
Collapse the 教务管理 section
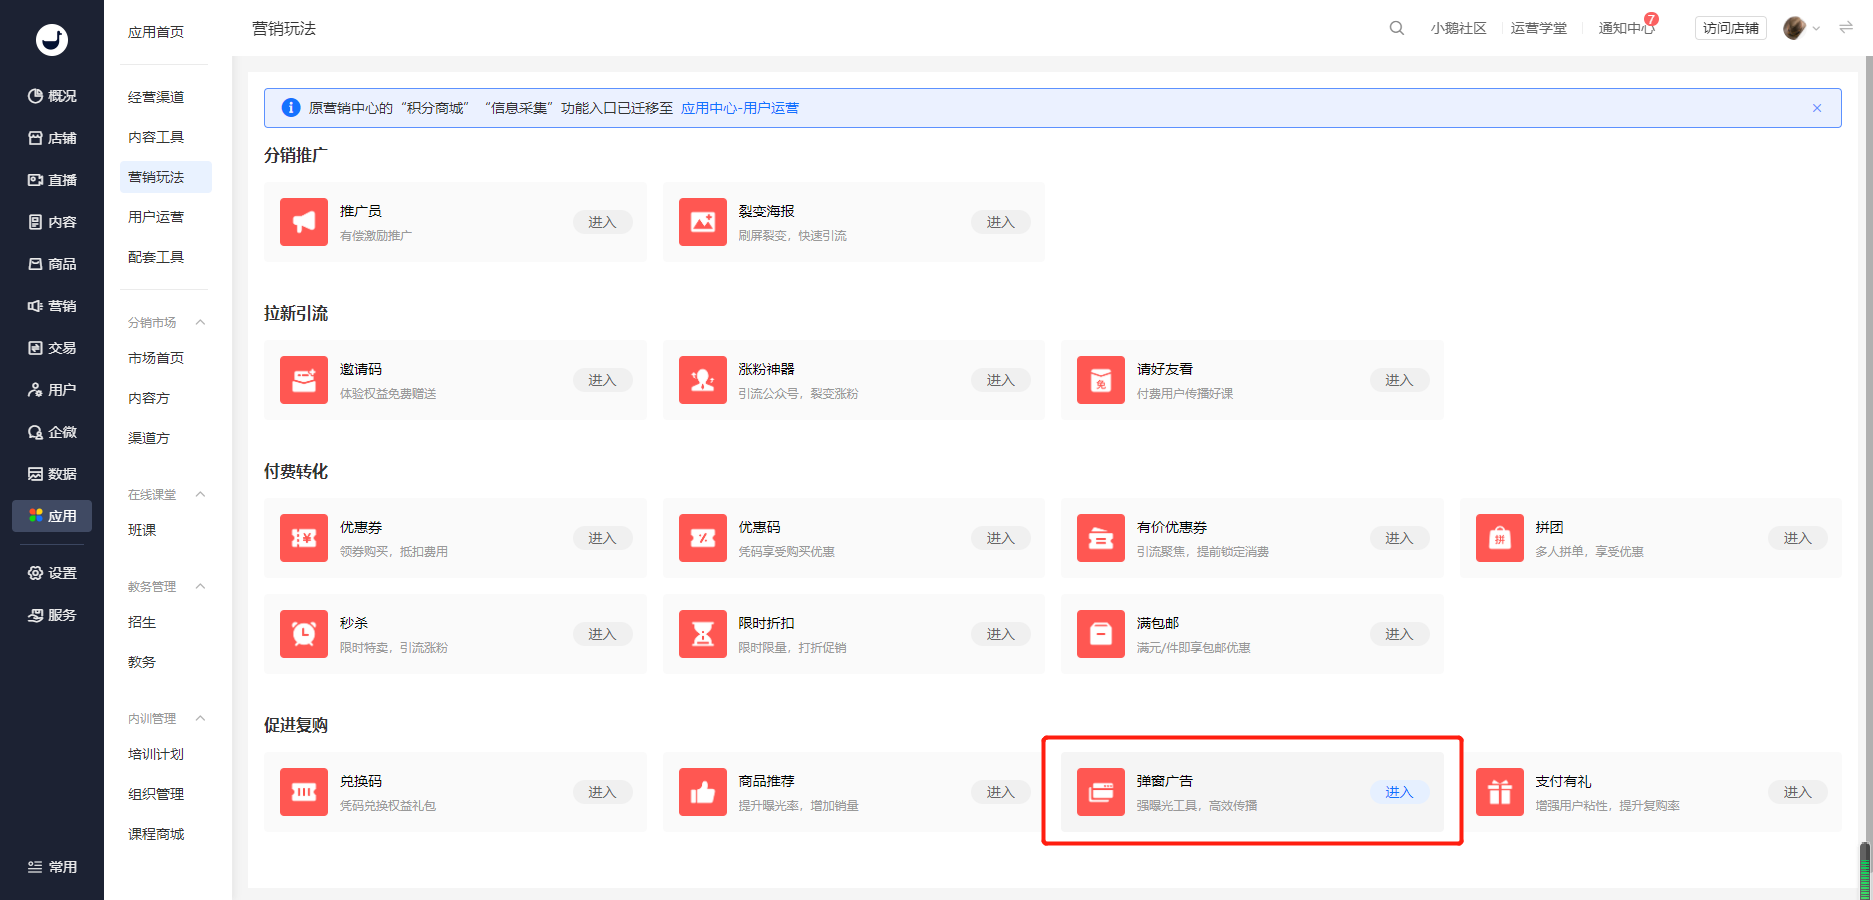[x=200, y=586]
